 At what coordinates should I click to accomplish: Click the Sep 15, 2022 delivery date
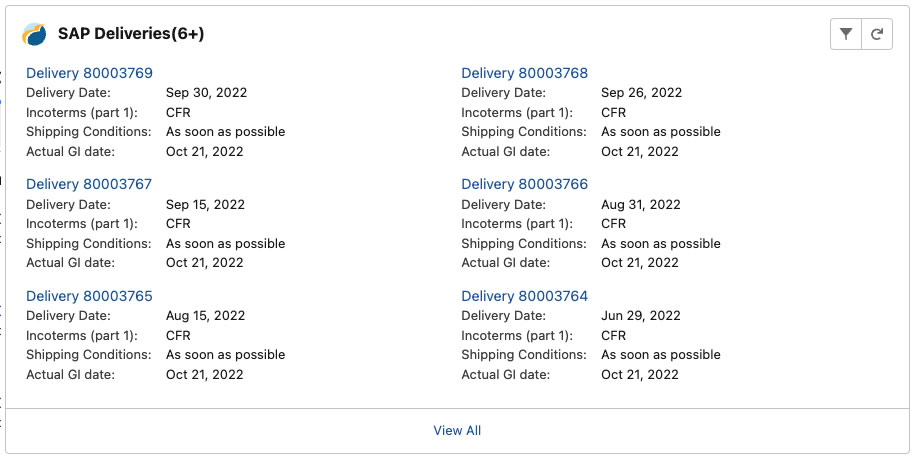(205, 204)
